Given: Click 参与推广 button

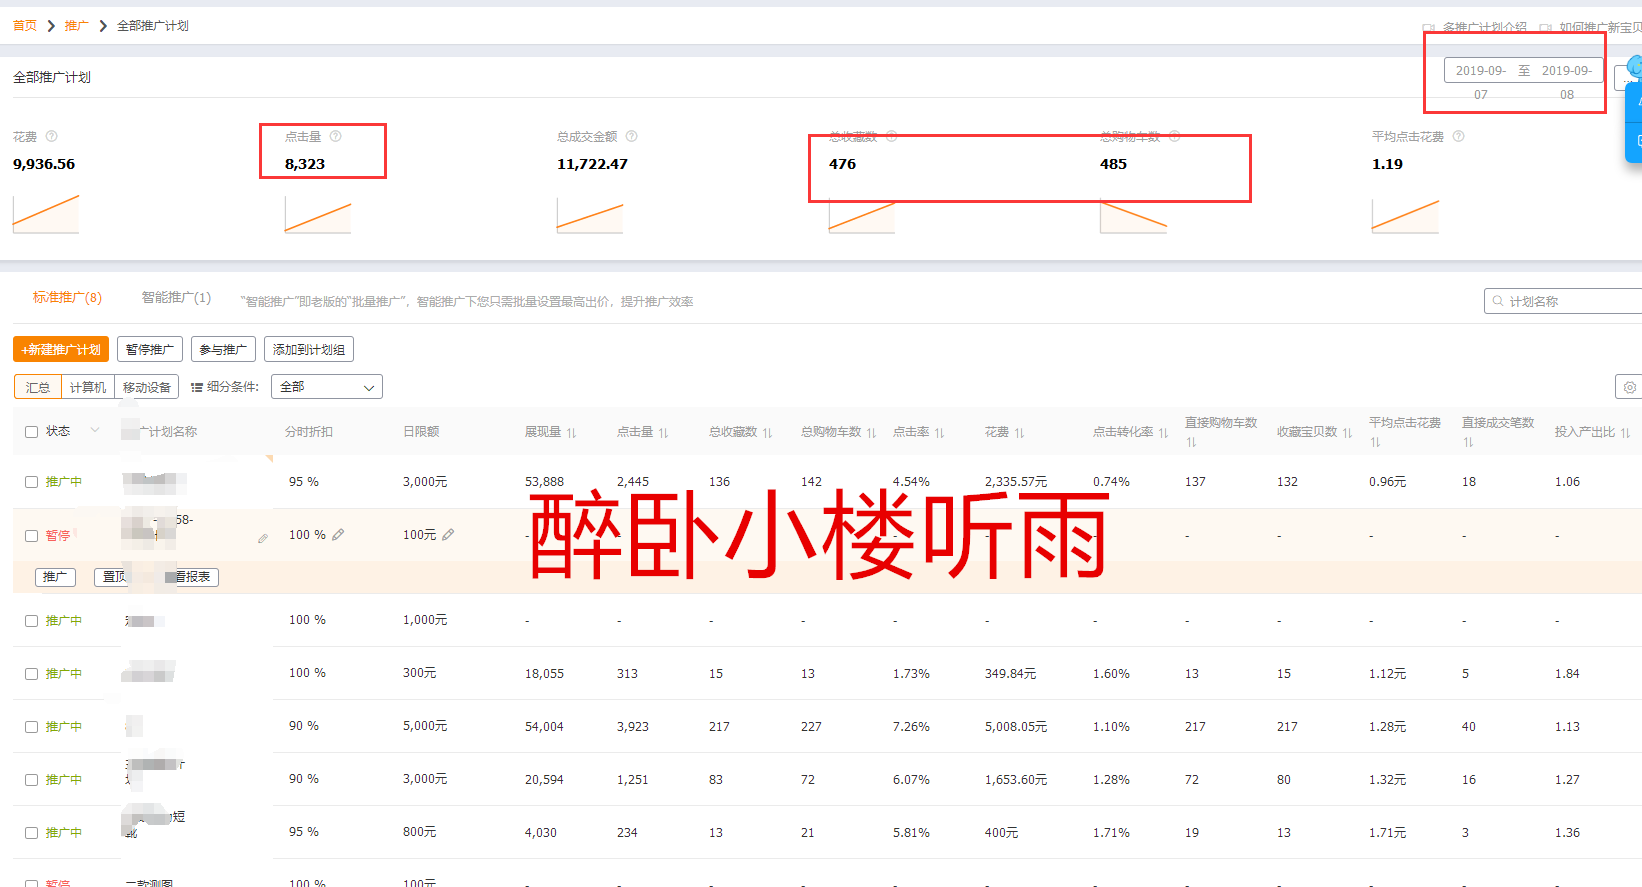Looking at the screenshot, I should tap(223, 349).
